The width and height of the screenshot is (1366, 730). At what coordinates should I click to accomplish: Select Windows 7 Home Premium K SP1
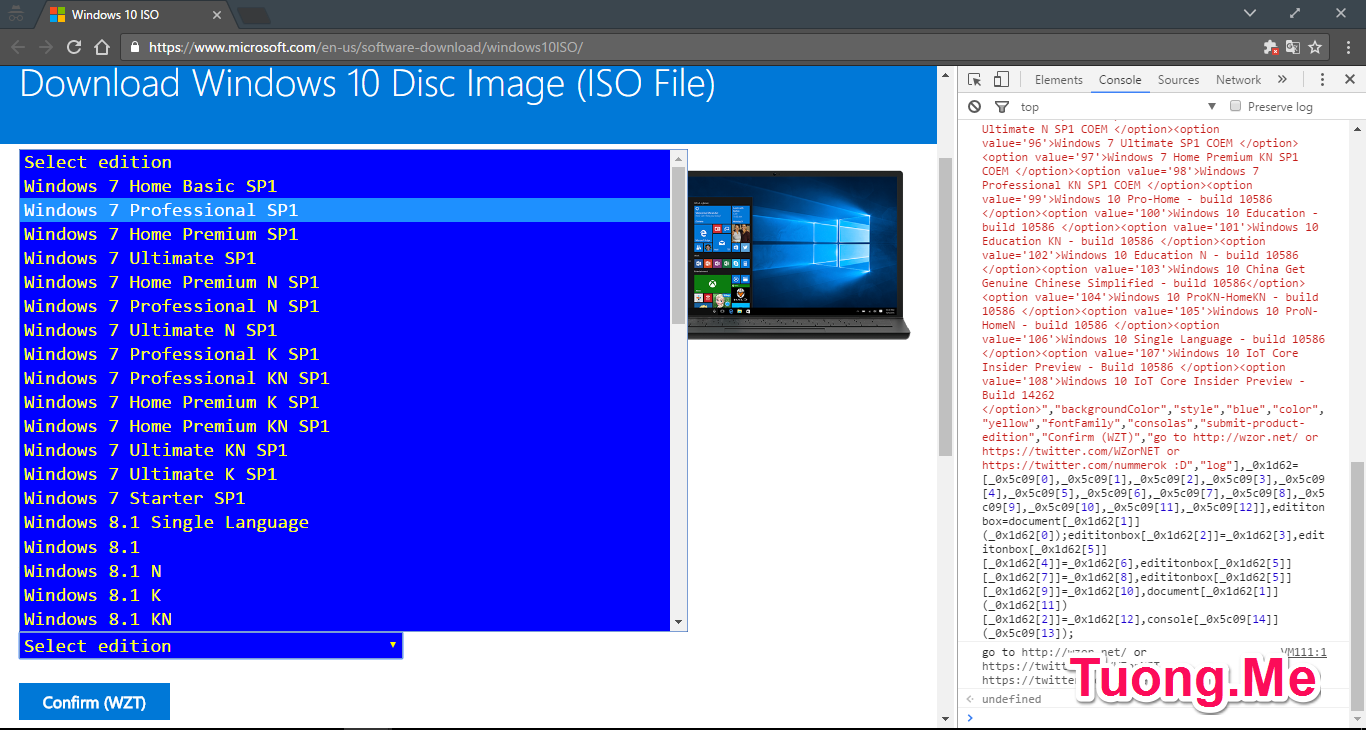pyautogui.click(x=345, y=402)
